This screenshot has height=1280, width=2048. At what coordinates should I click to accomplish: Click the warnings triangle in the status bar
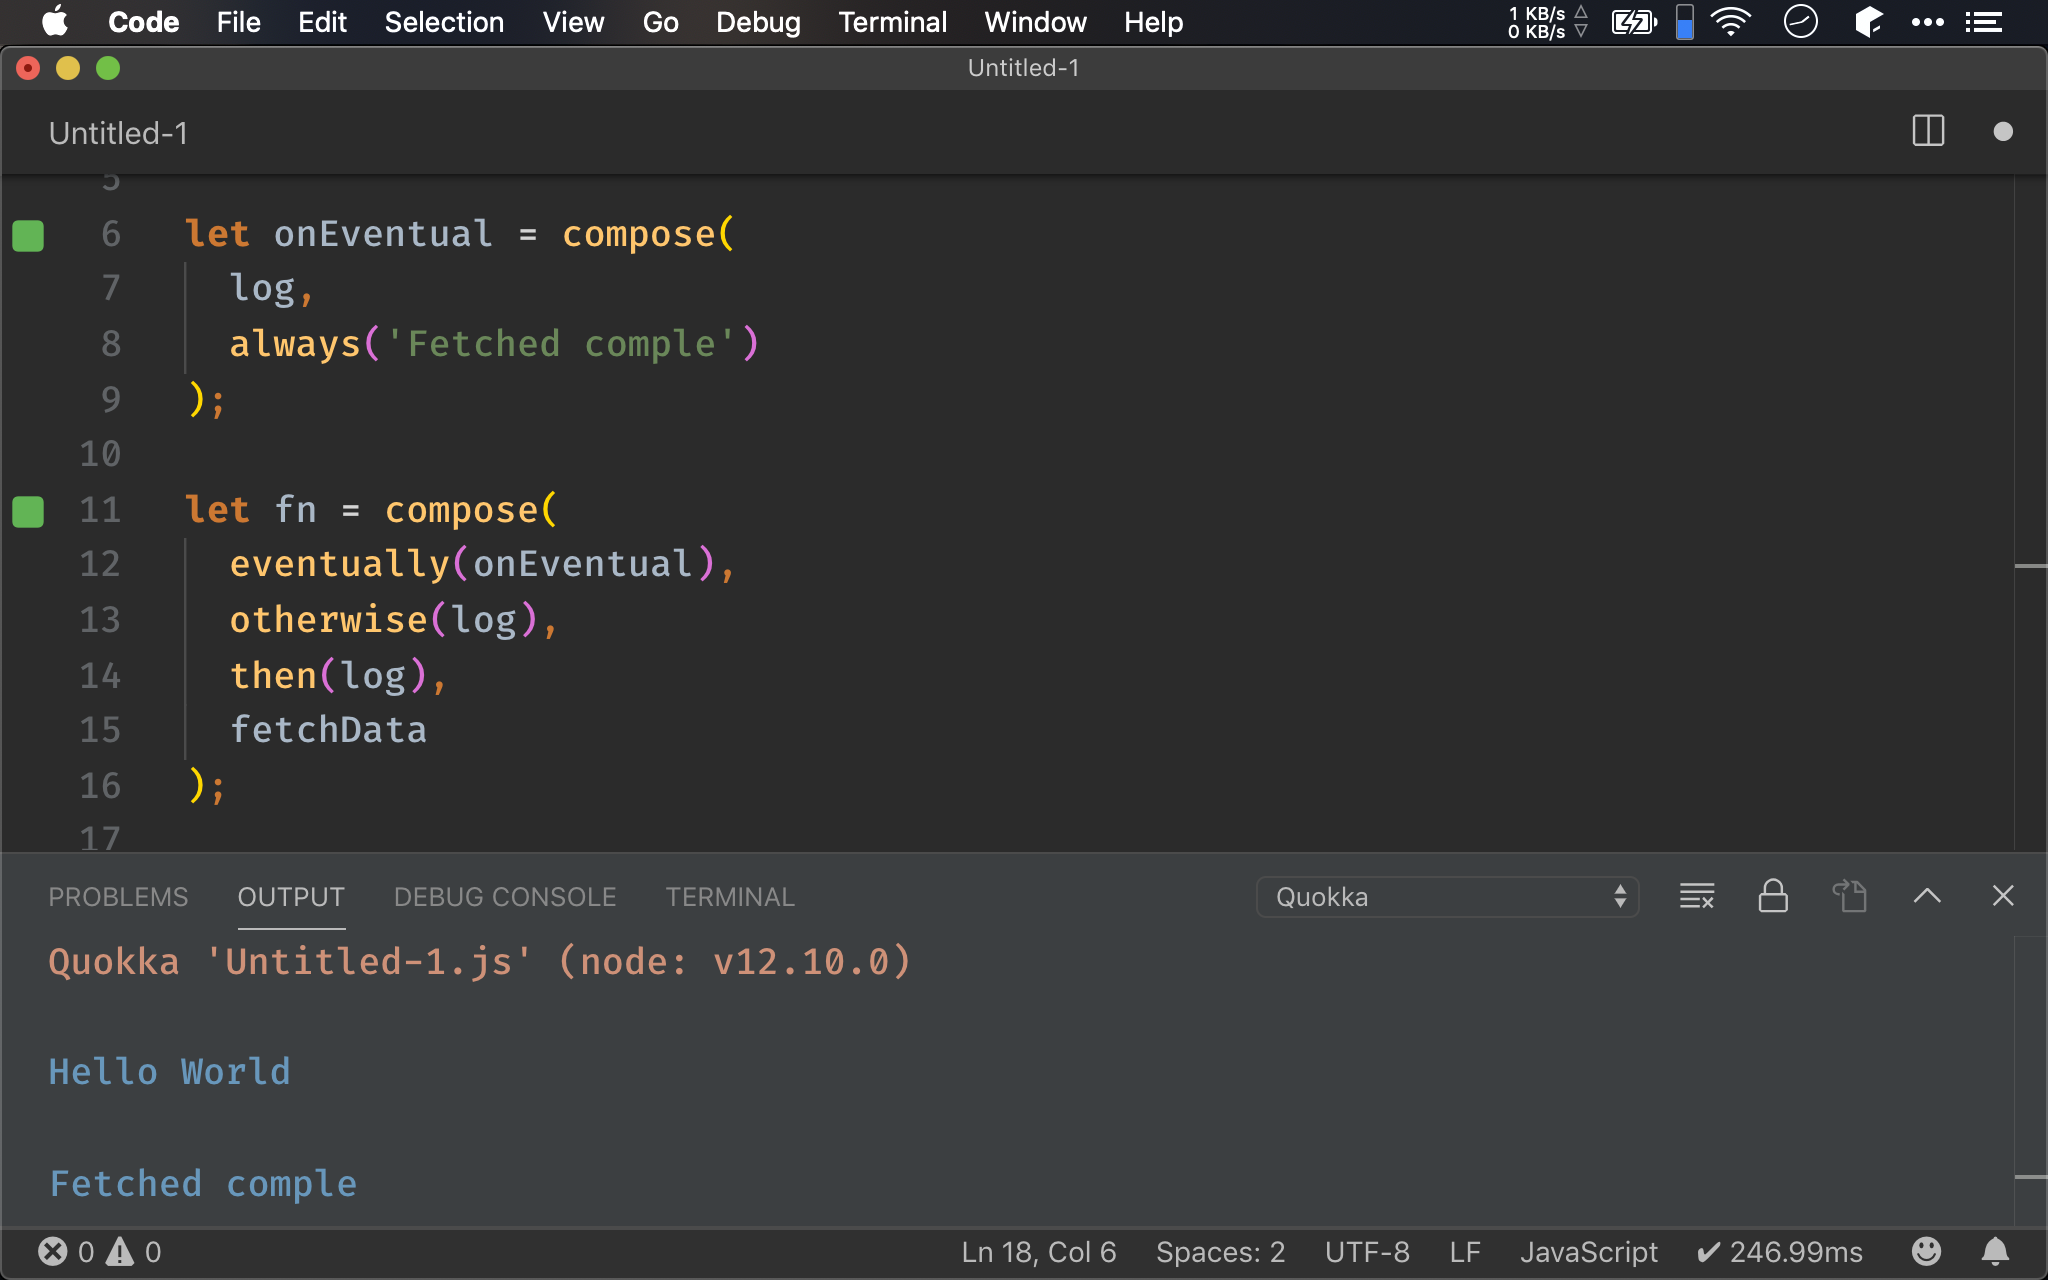[x=120, y=1252]
